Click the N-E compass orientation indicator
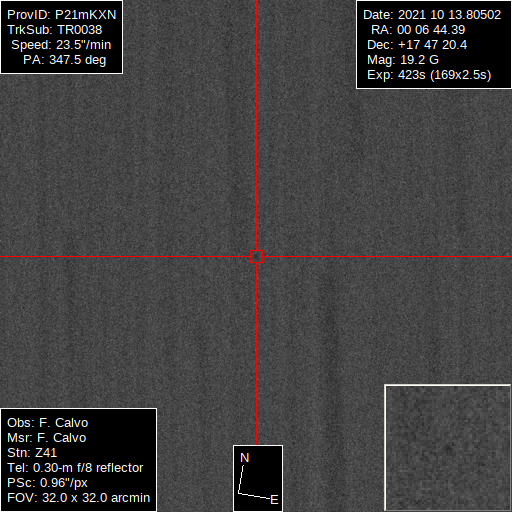 coord(258,478)
